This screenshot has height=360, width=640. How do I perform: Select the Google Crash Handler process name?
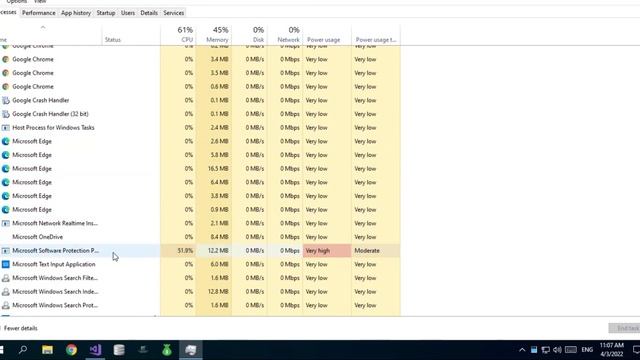point(41,100)
